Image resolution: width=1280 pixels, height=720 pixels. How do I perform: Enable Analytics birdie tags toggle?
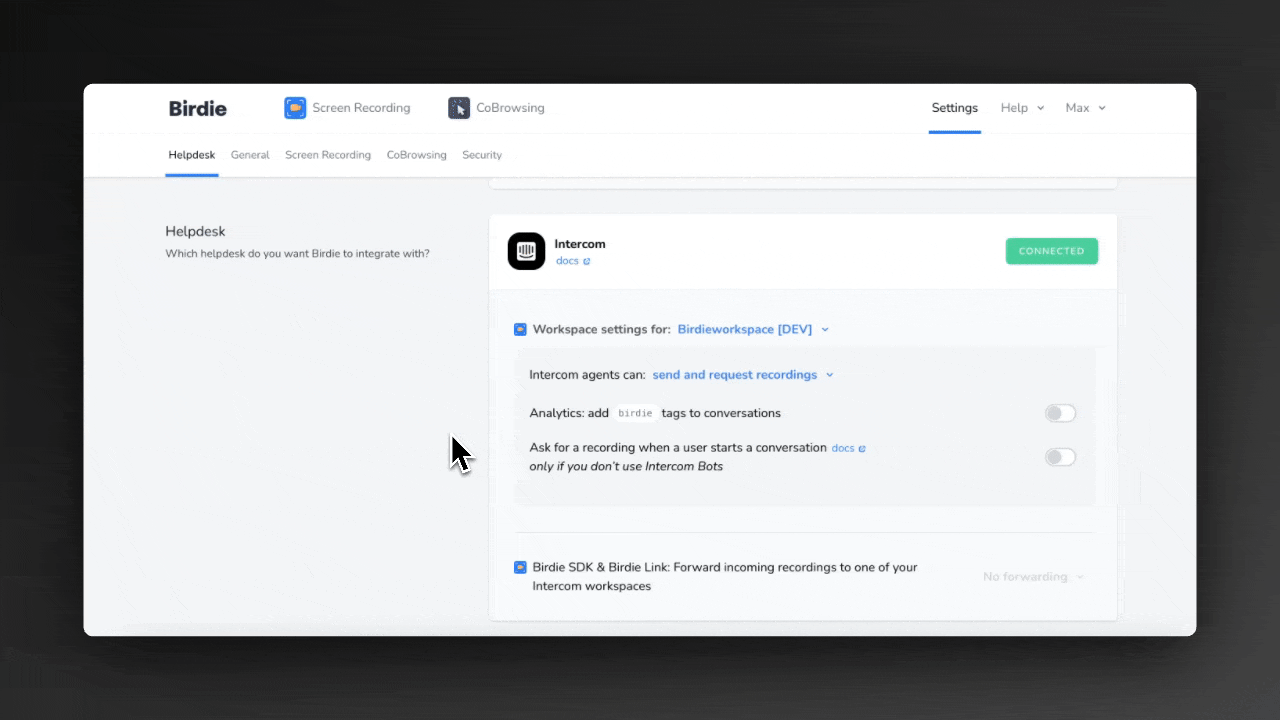(x=1059, y=413)
